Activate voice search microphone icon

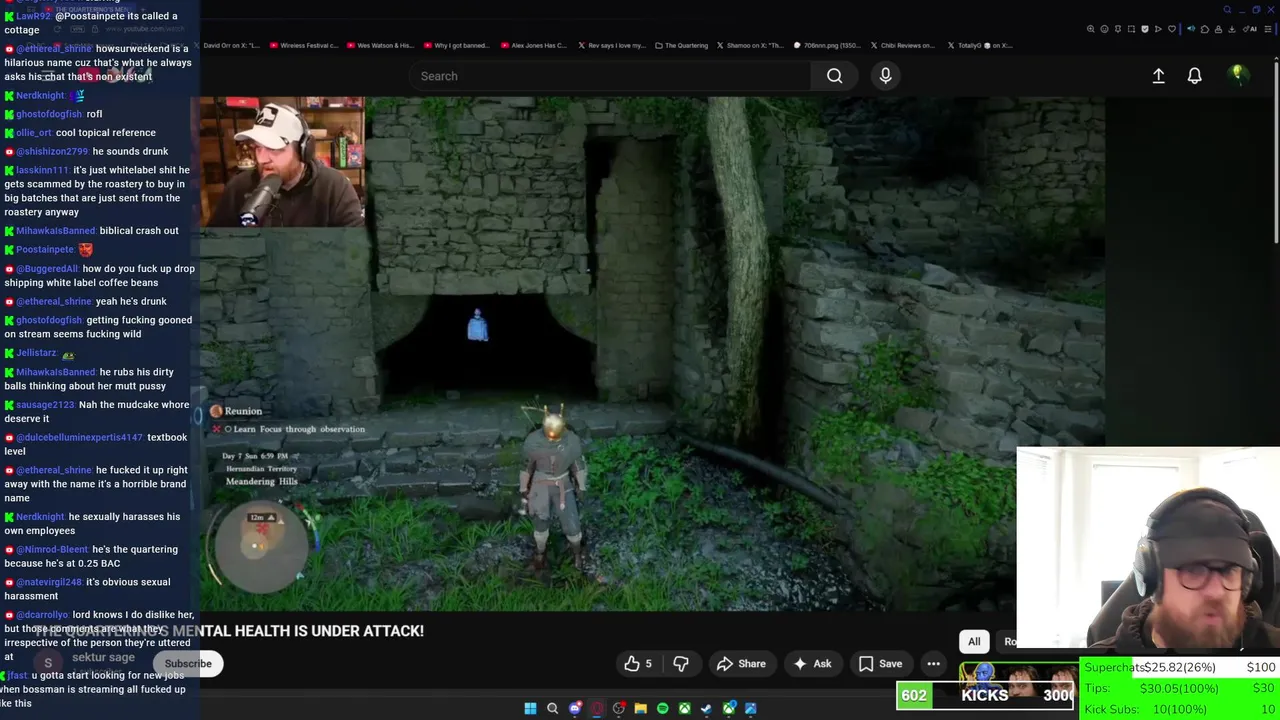click(x=885, y=76)
